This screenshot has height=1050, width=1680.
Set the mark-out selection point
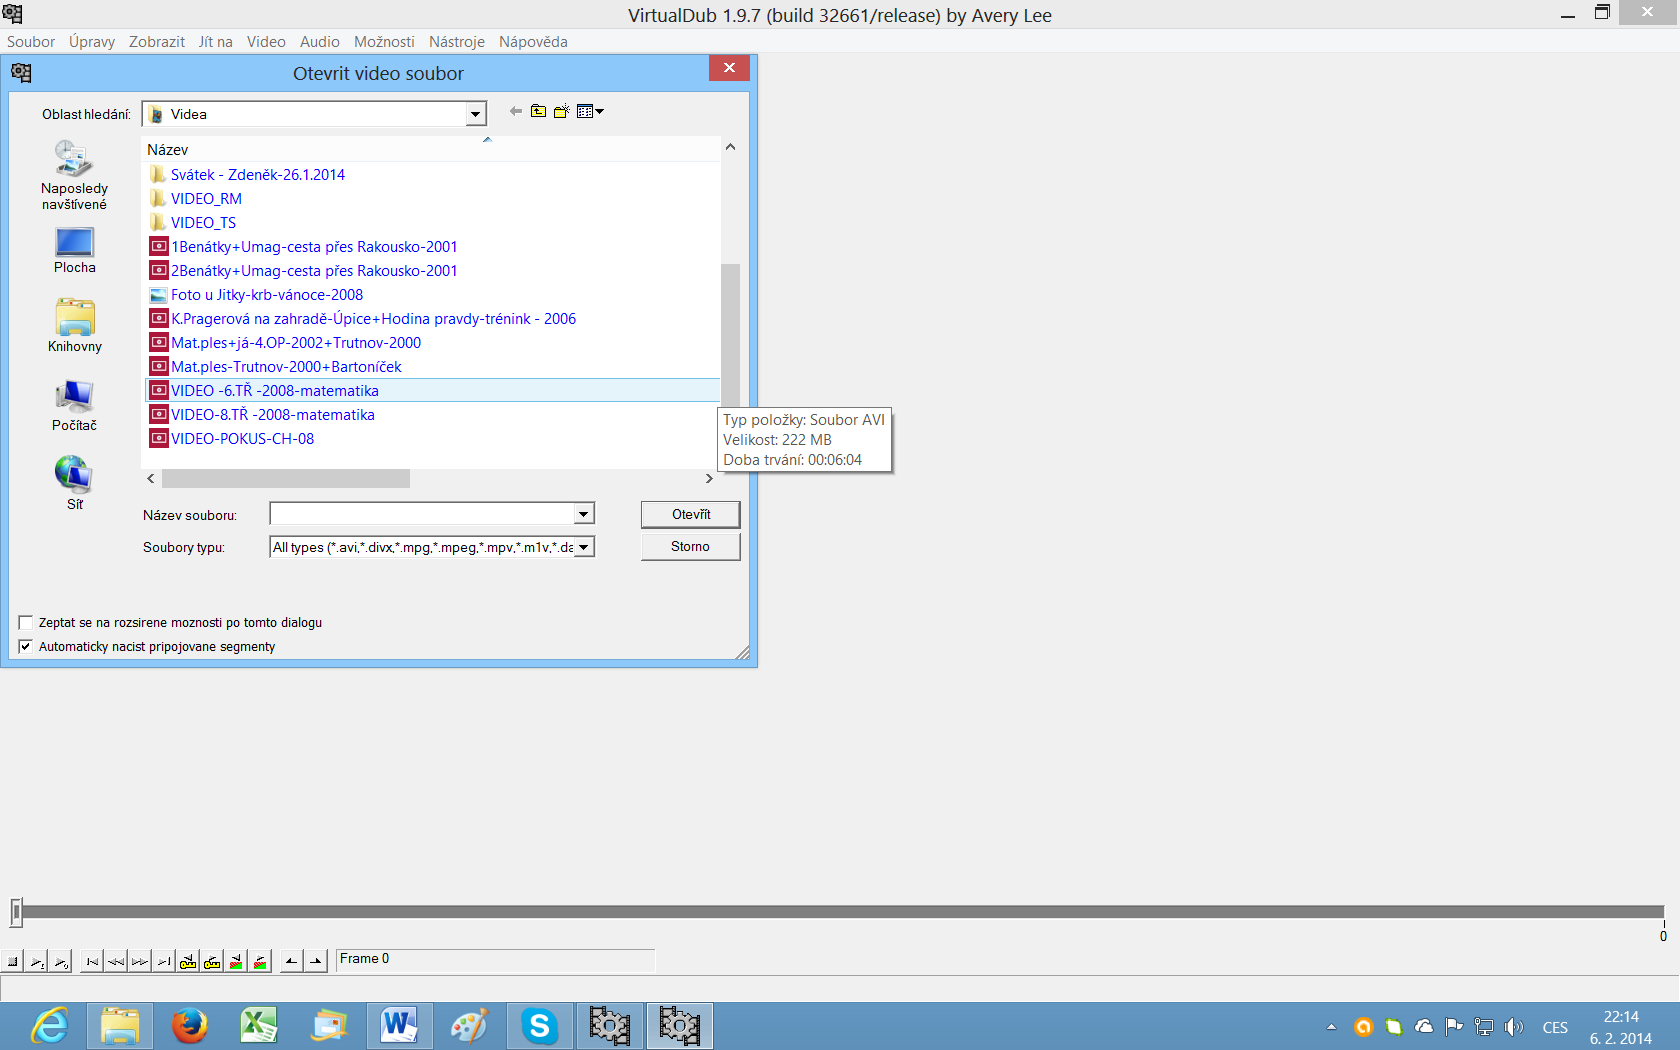point(316,962)
